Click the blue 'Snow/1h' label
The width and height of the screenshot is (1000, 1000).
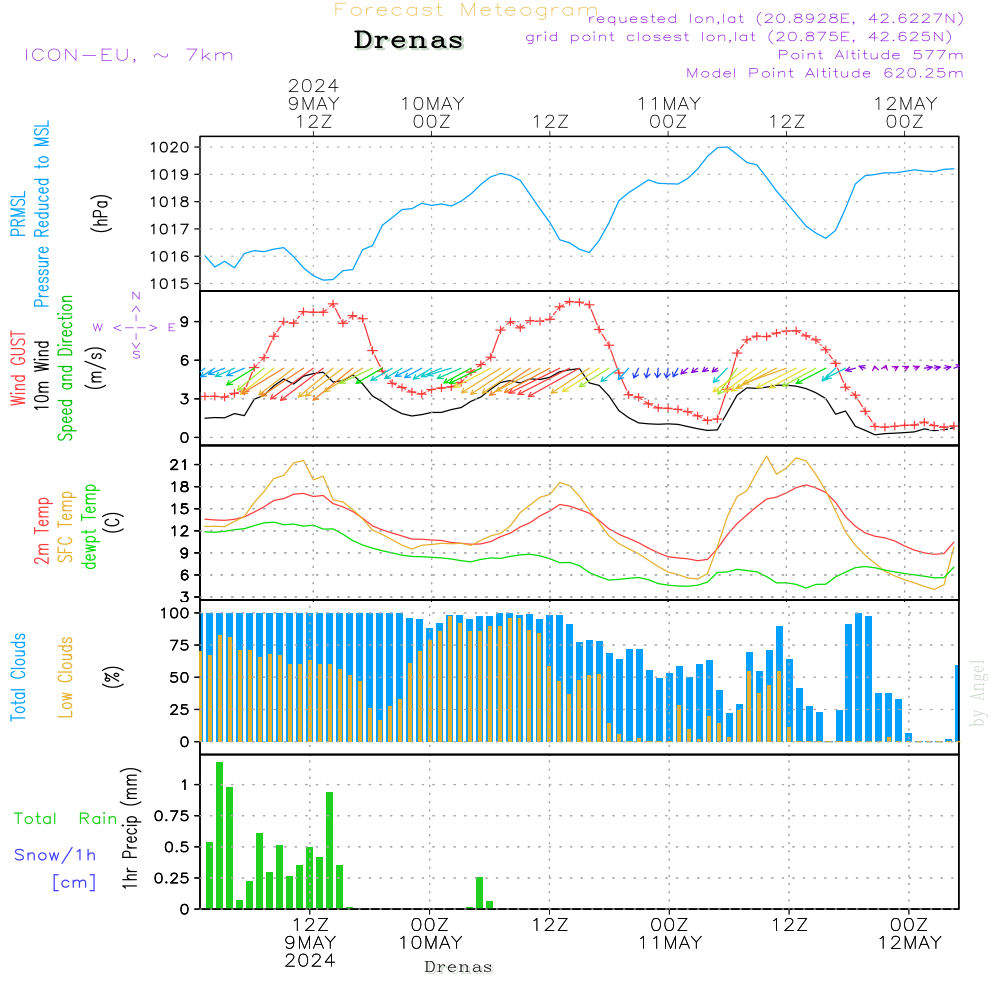[x=55, y=855]
